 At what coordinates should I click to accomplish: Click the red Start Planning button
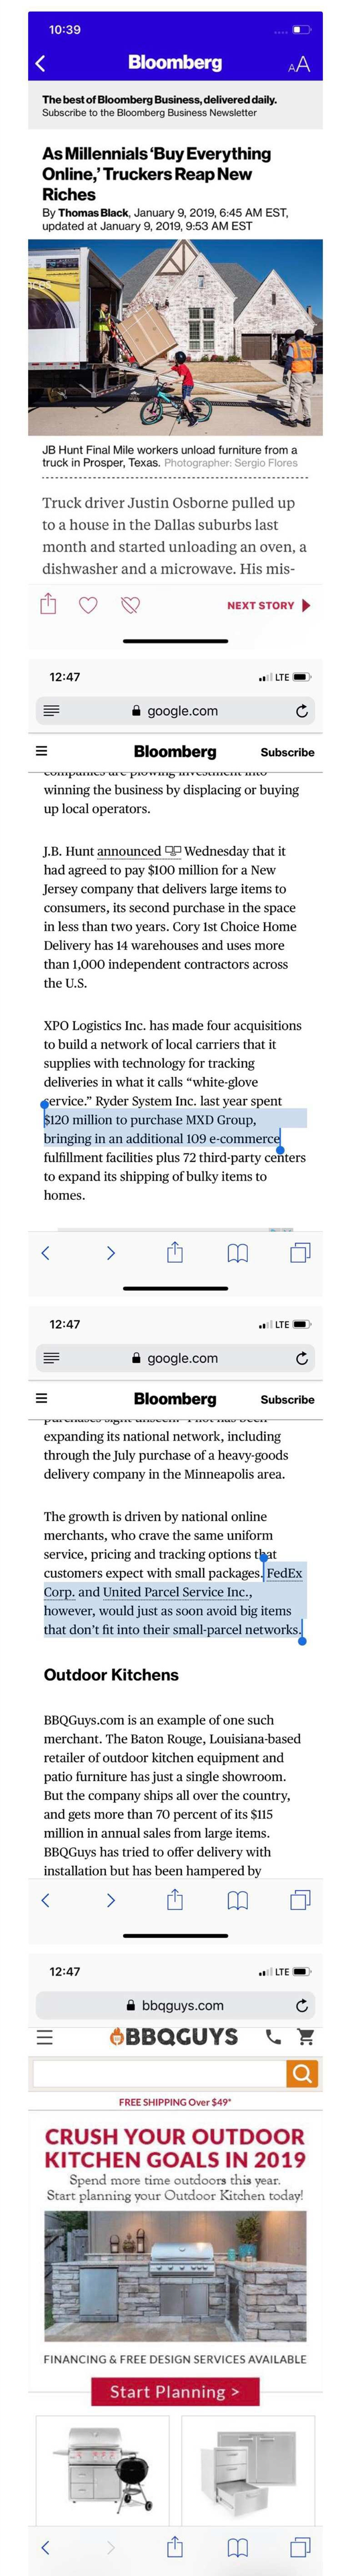[x=175, y=2391]
